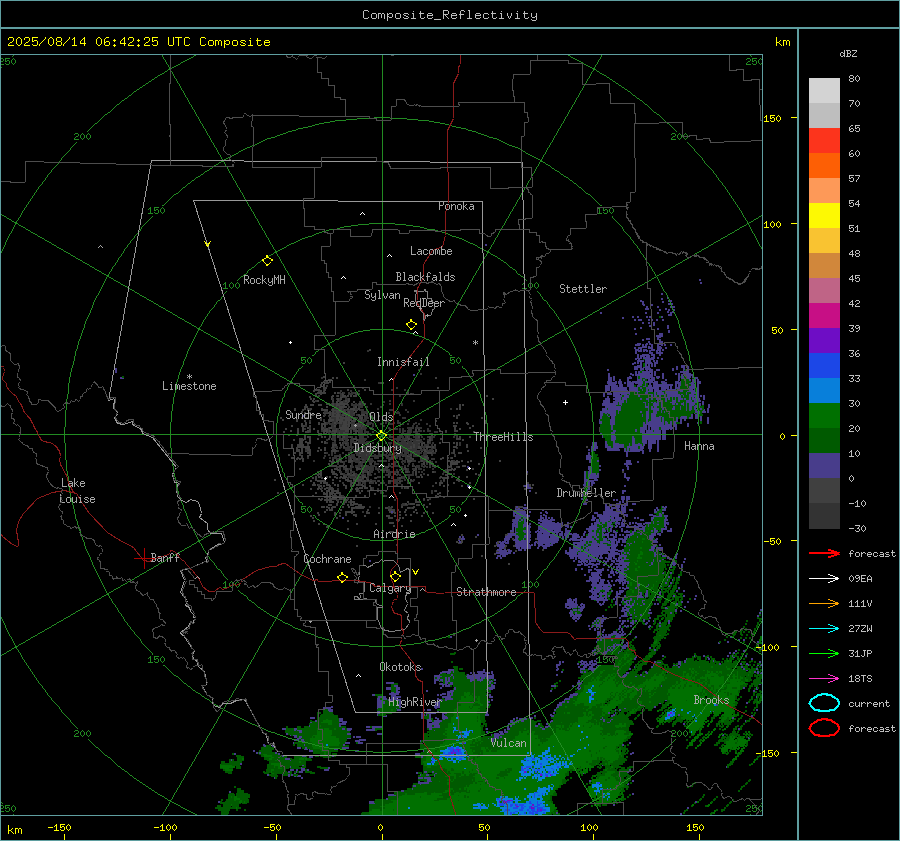The width and height of the screenshot is (900, 841).
Task: Click the Innisfail label
Action: pos(403,362)
